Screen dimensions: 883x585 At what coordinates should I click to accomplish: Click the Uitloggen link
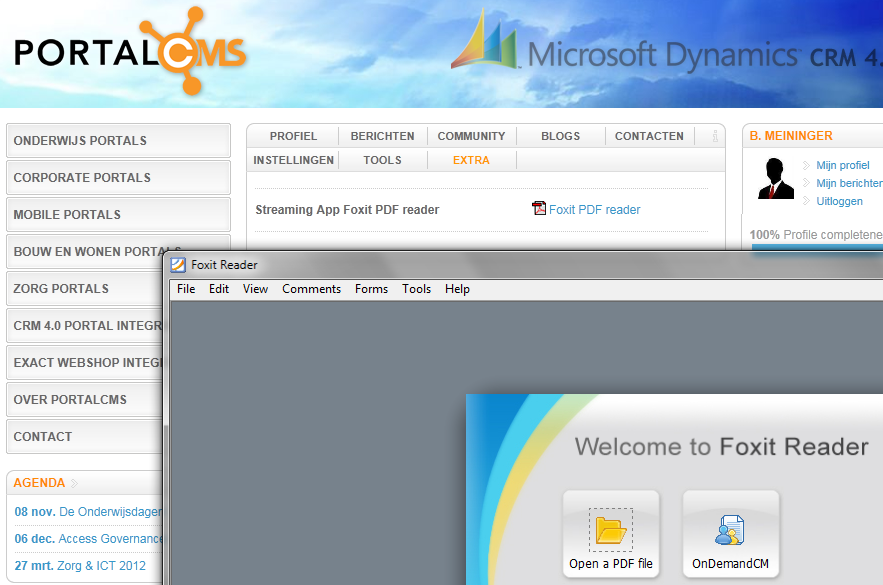(839, 201)
